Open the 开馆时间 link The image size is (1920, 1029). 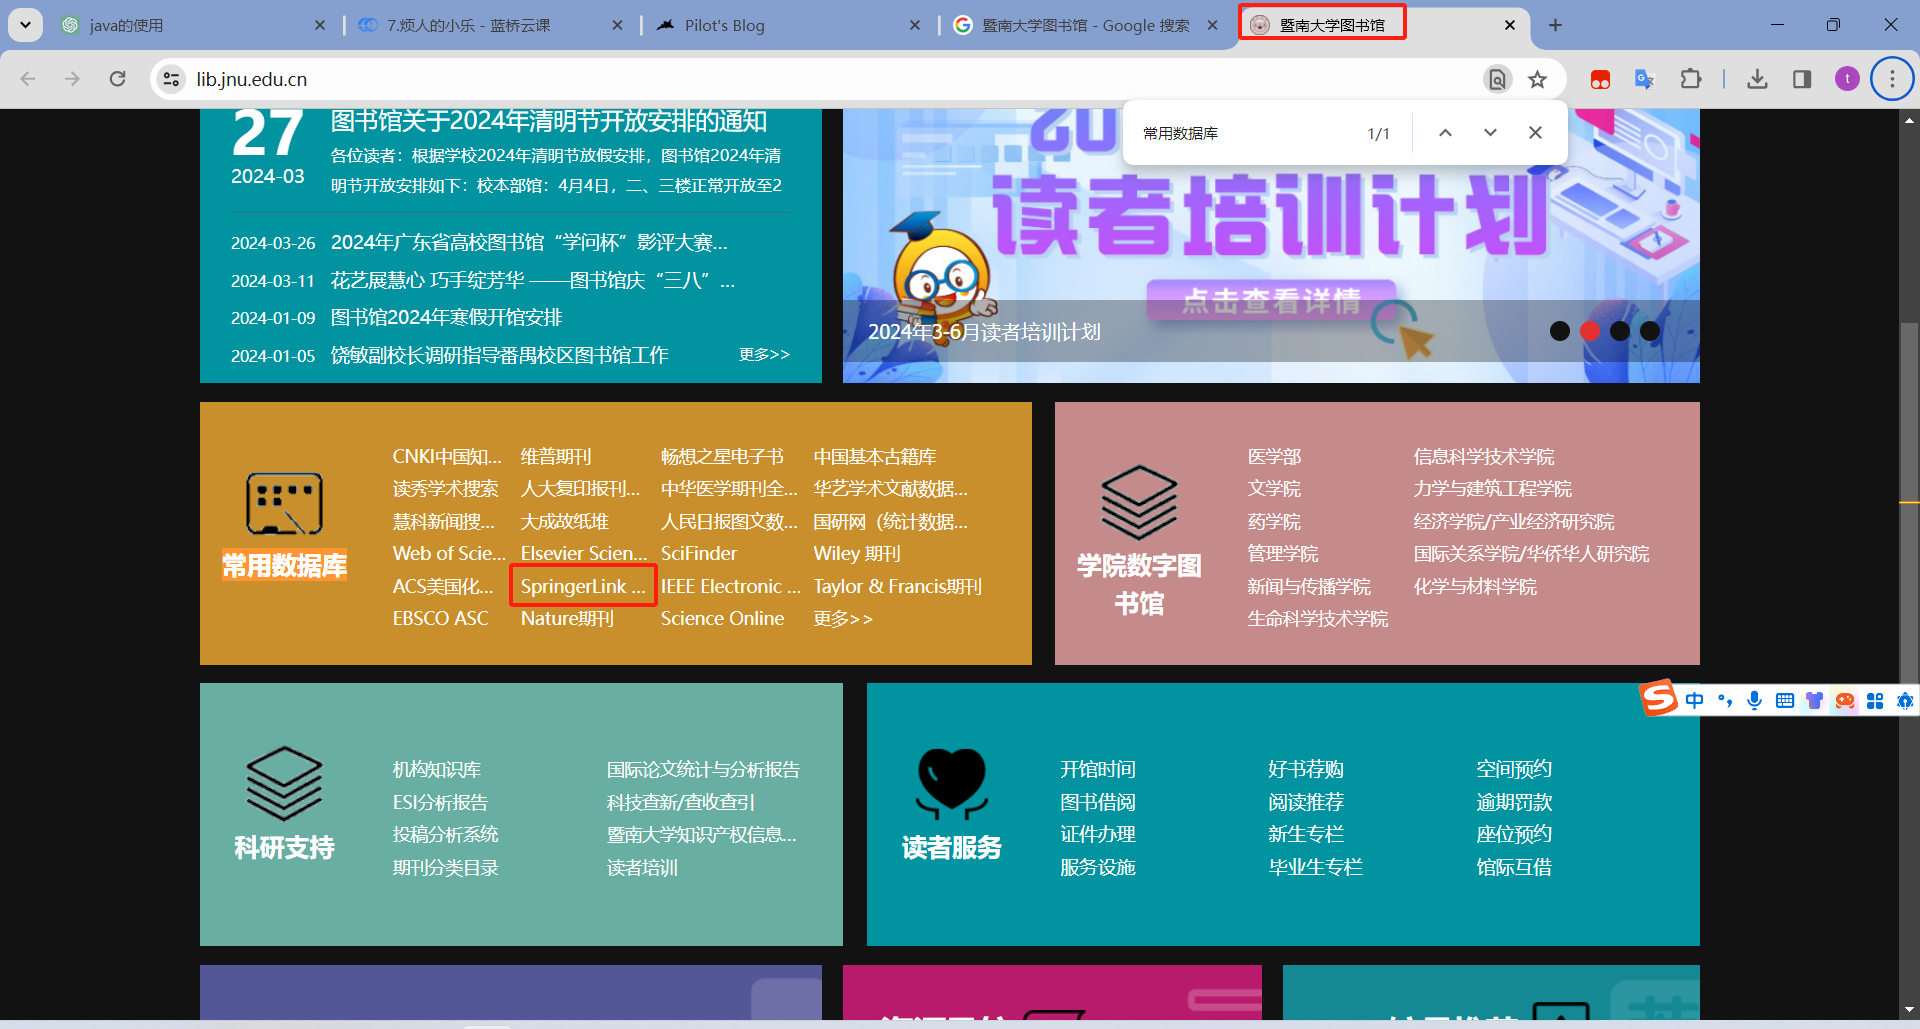1097,769
